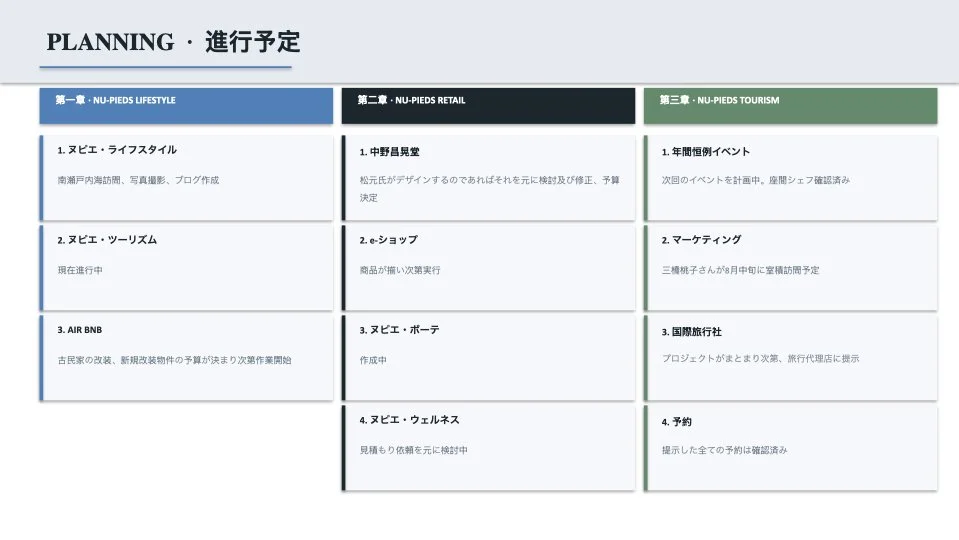Click text beginning '三橋桃子さんが8月中旬'
This screenshot has height=540, width=959.
[740, 270]
